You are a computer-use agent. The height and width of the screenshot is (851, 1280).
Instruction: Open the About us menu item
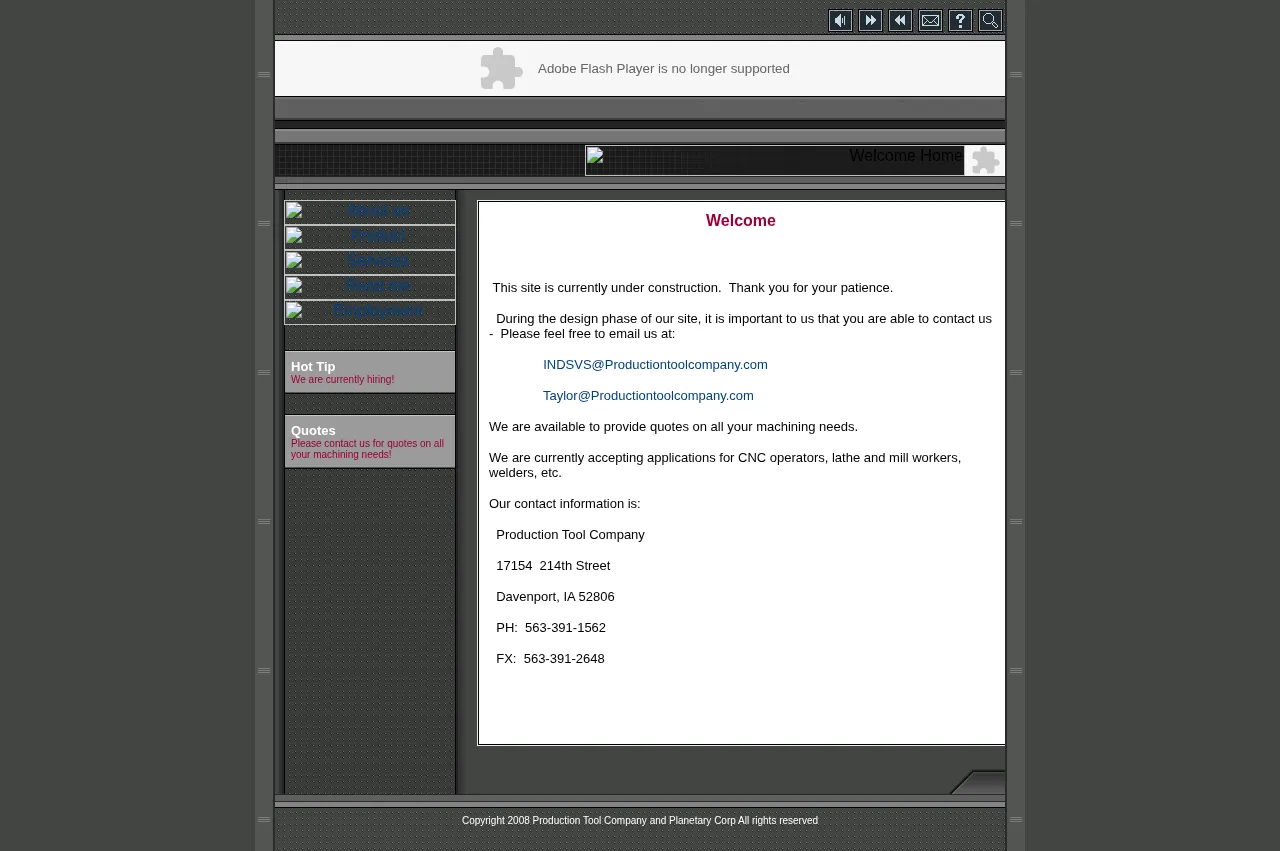tap(378, 212)
